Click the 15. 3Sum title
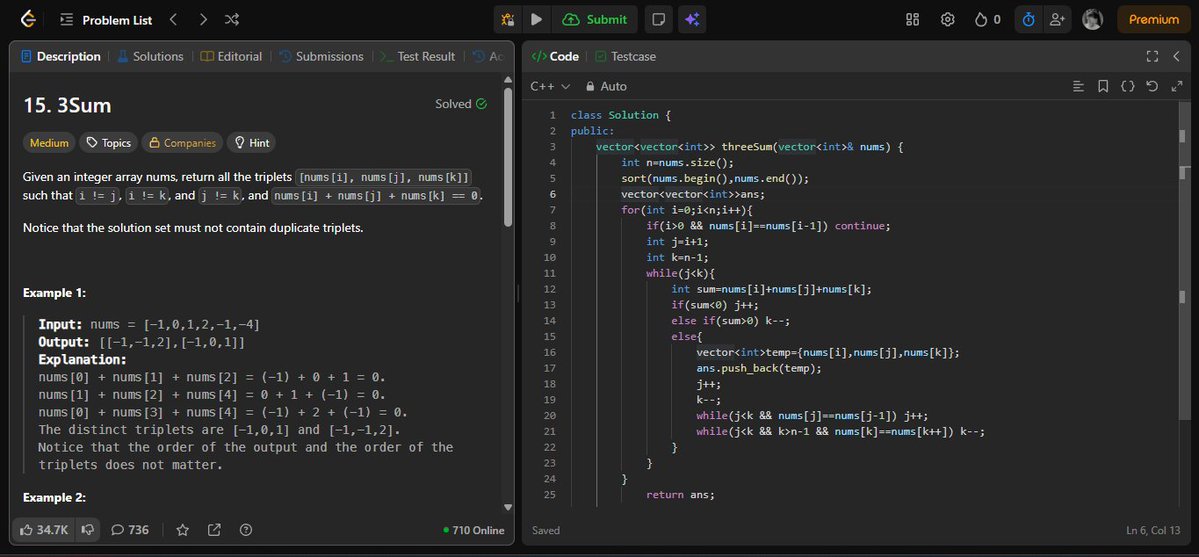The width and height of the screenshot is (1199, 557). point(67,106)
